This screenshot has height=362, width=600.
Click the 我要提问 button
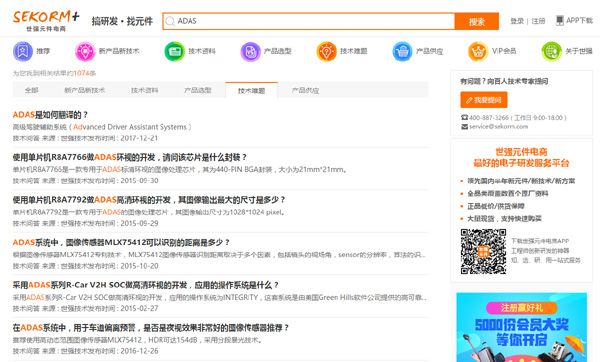484,100
